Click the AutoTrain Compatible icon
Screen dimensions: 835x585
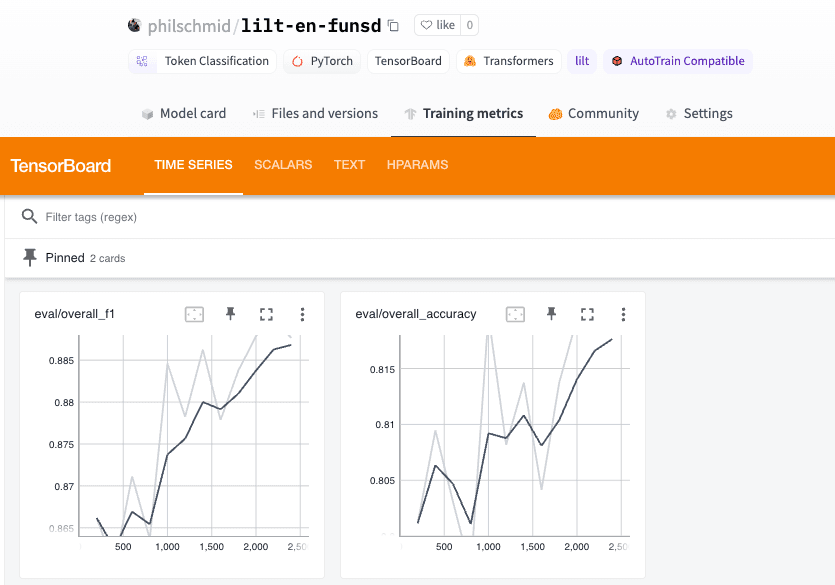[x=617, y=61]
